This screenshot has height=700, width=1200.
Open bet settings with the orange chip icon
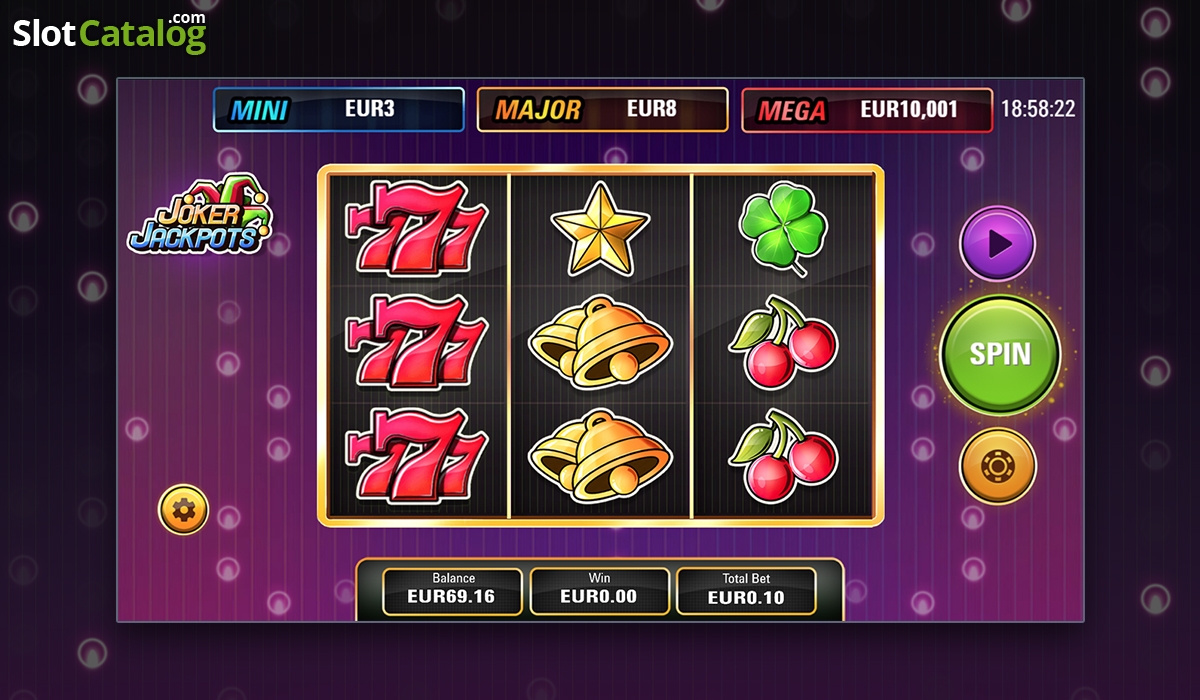pyautogui.click(x=997, y=466)
